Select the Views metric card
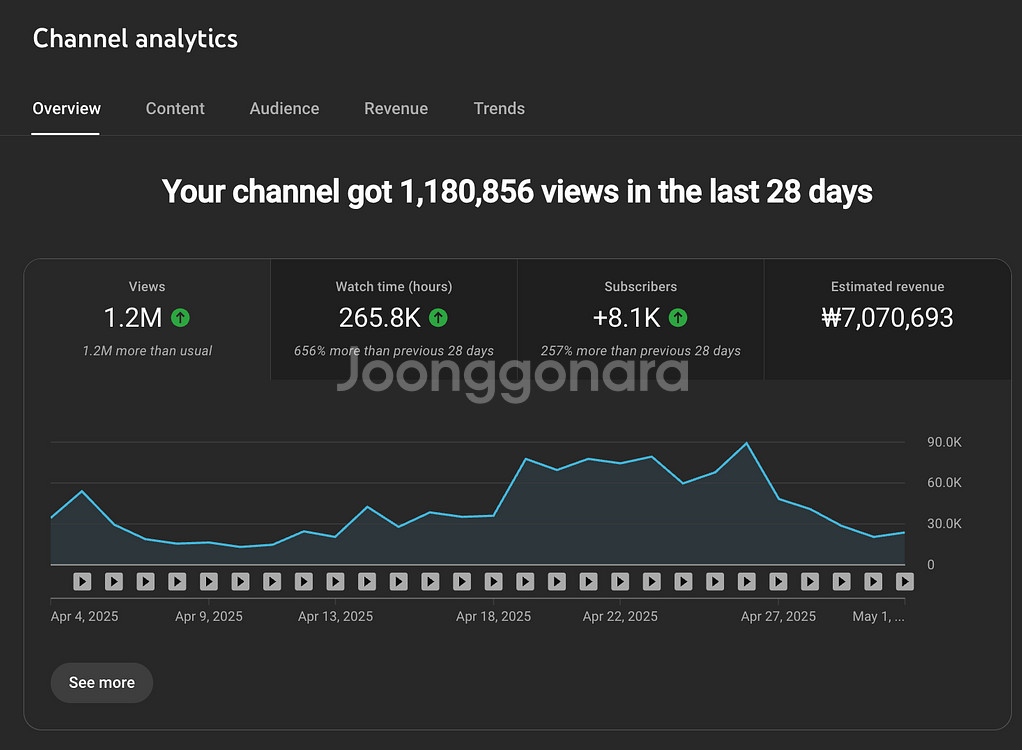Image resolution: width=1022 pixels, height=750 pixels. point(147,319)
